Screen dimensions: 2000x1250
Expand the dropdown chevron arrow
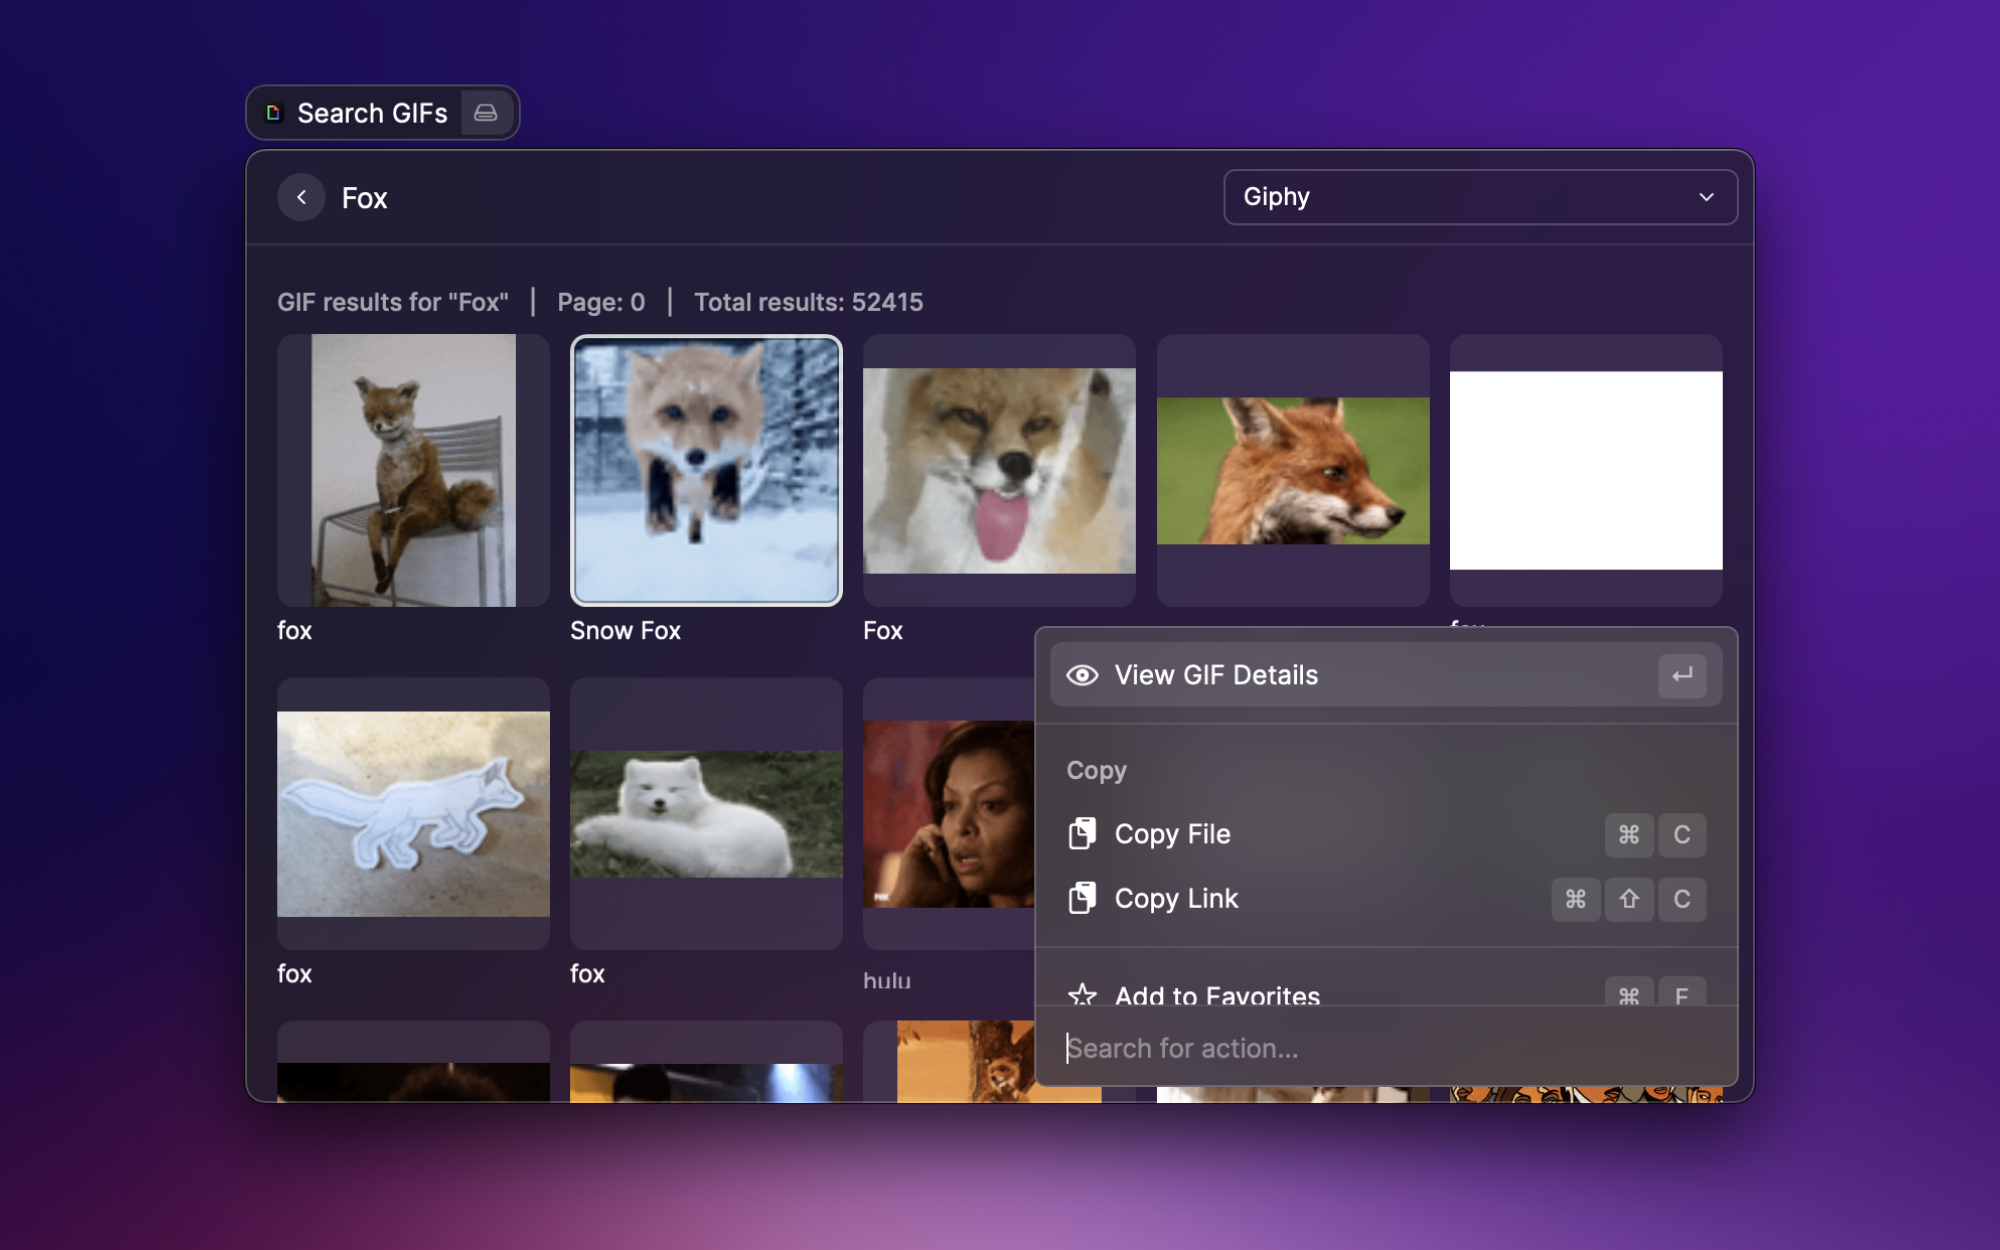tap(1706, 197)
